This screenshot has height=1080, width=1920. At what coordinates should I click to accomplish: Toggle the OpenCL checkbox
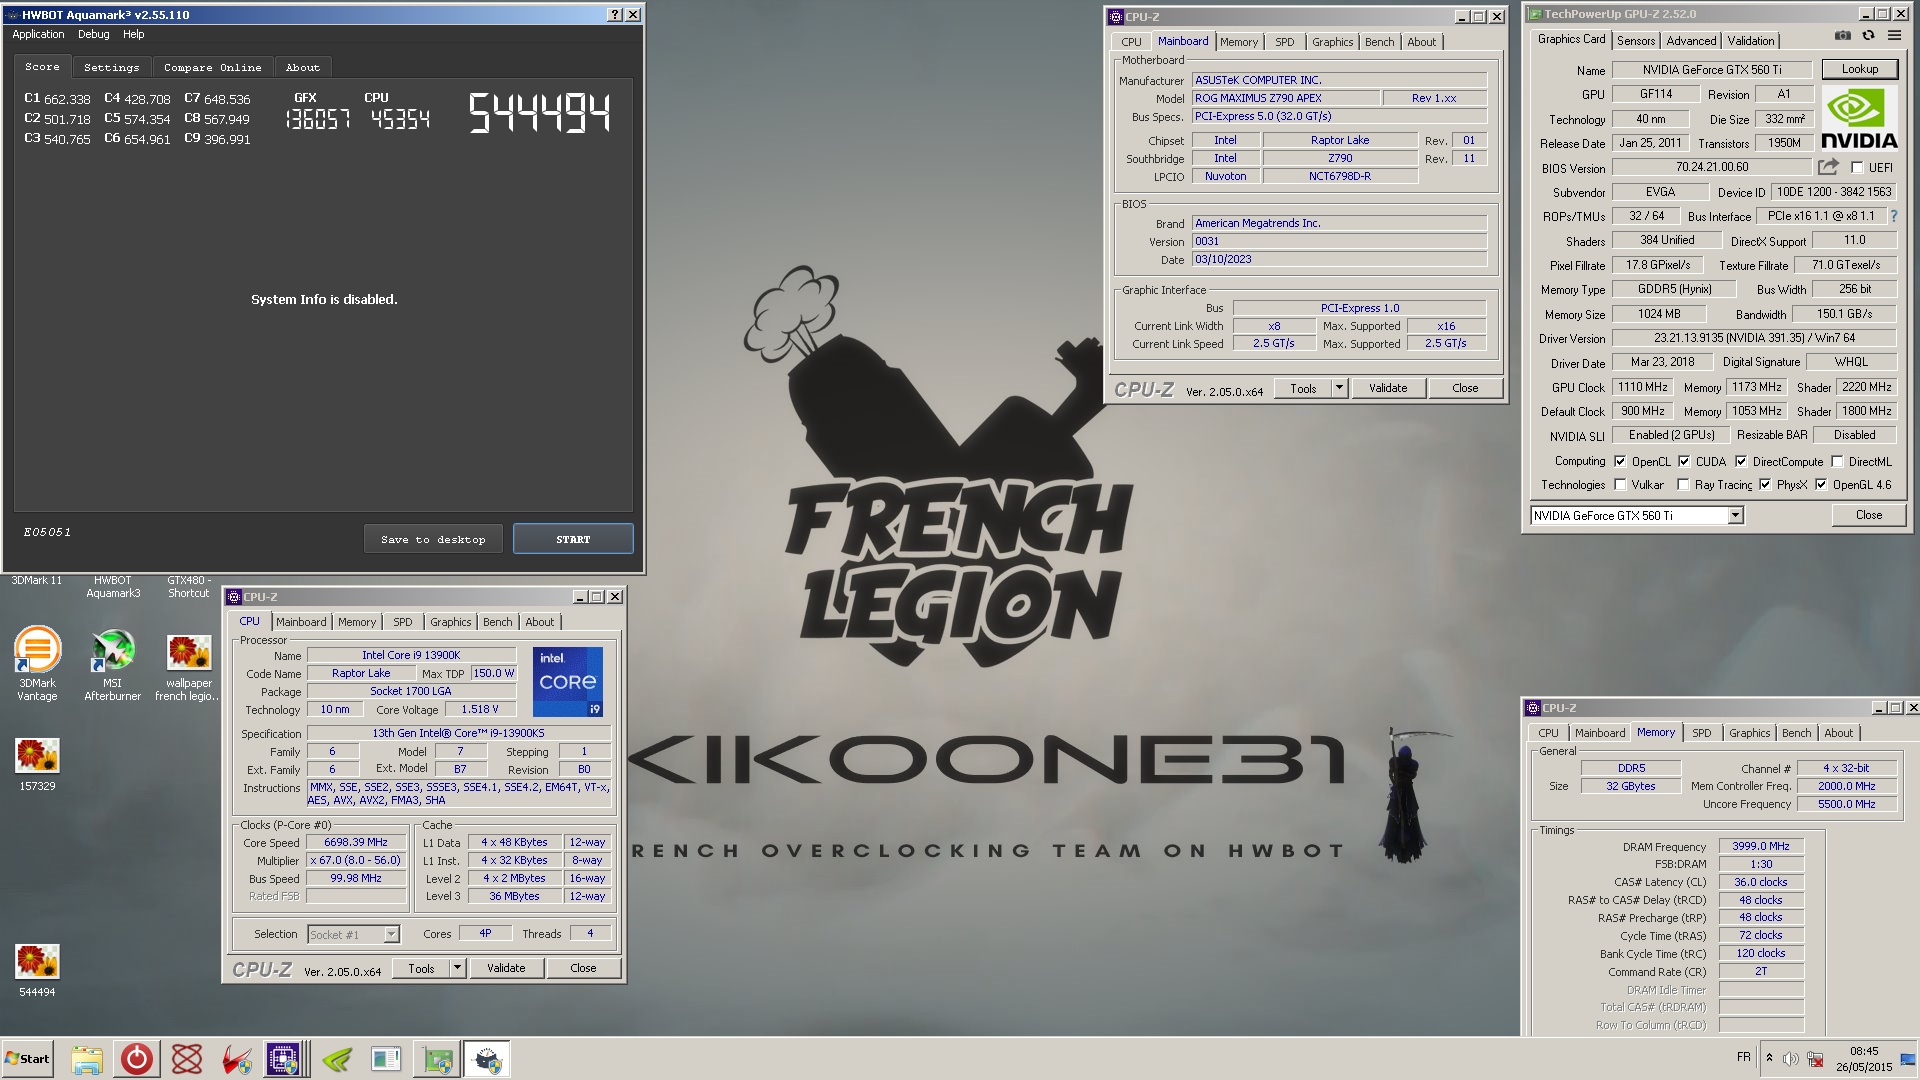click(1620, 462)
